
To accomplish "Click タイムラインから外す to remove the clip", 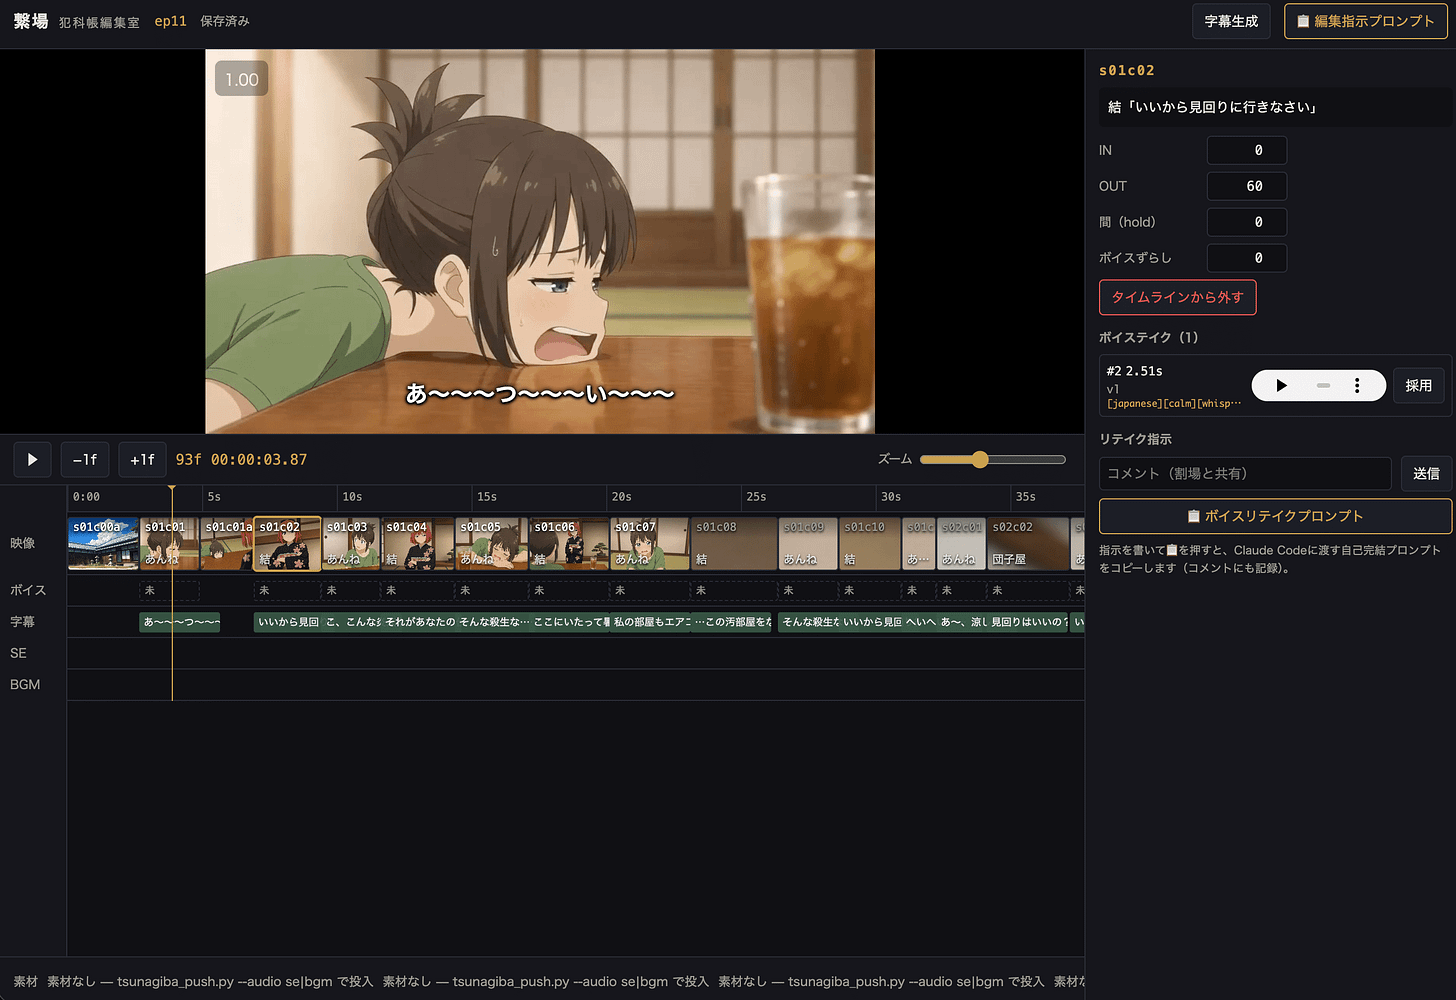I will point(1177,297).
